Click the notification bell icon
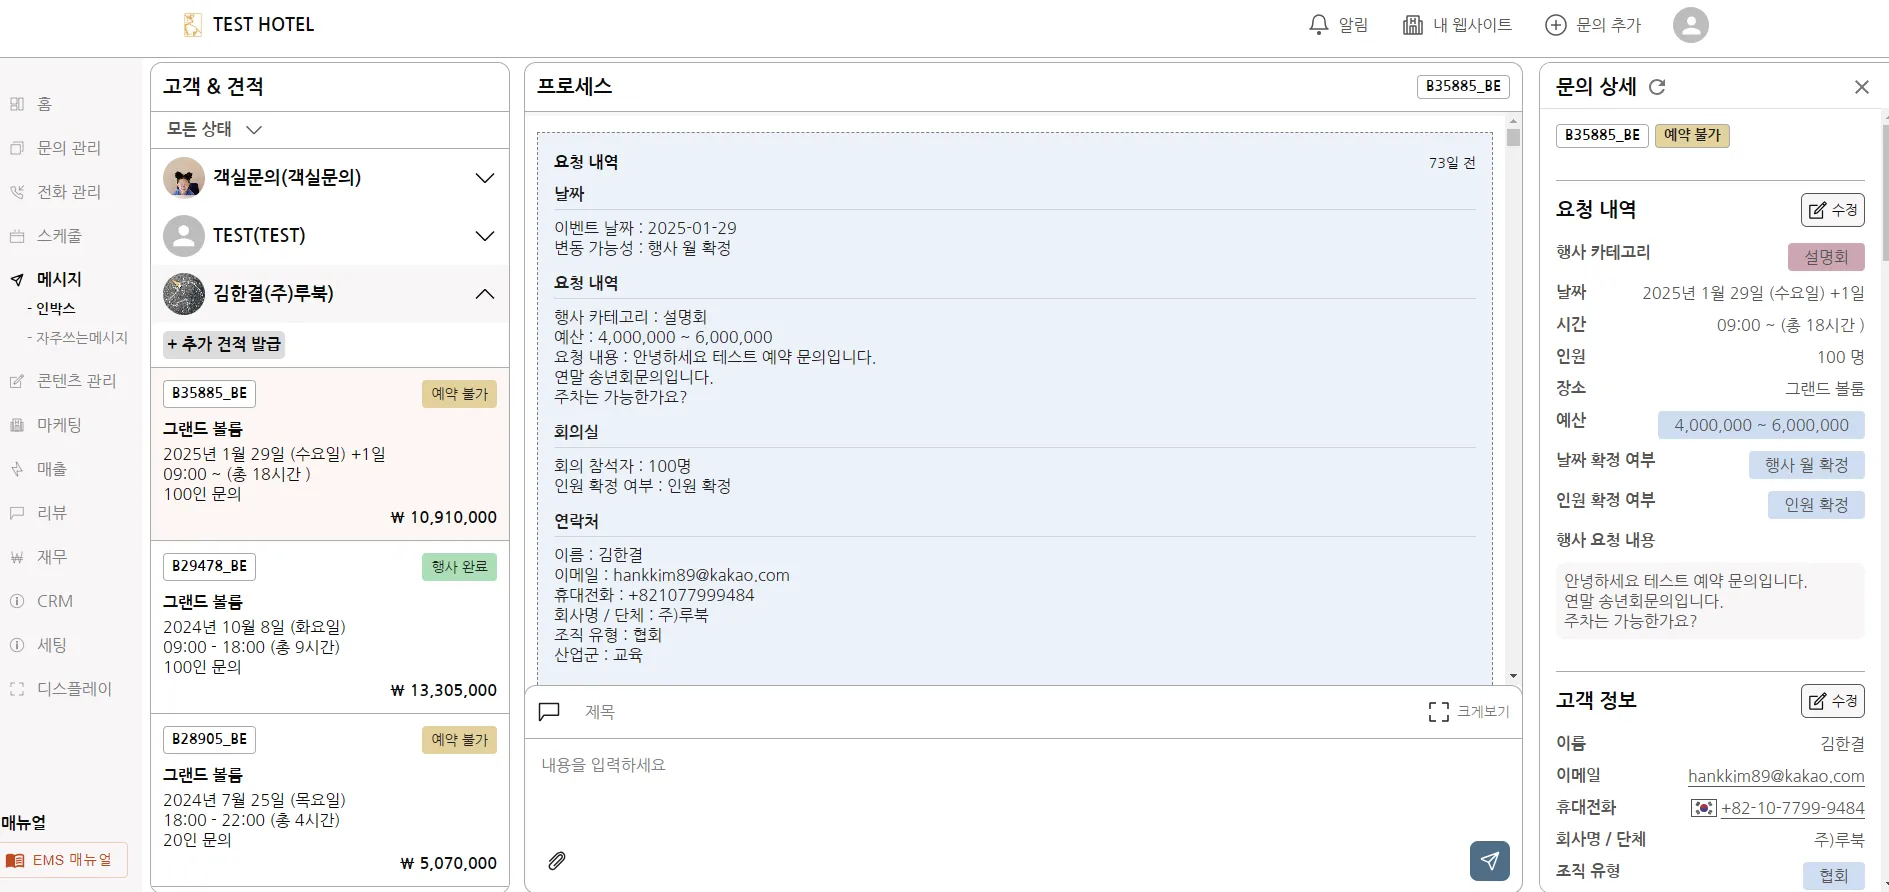 click(1318, 25)
